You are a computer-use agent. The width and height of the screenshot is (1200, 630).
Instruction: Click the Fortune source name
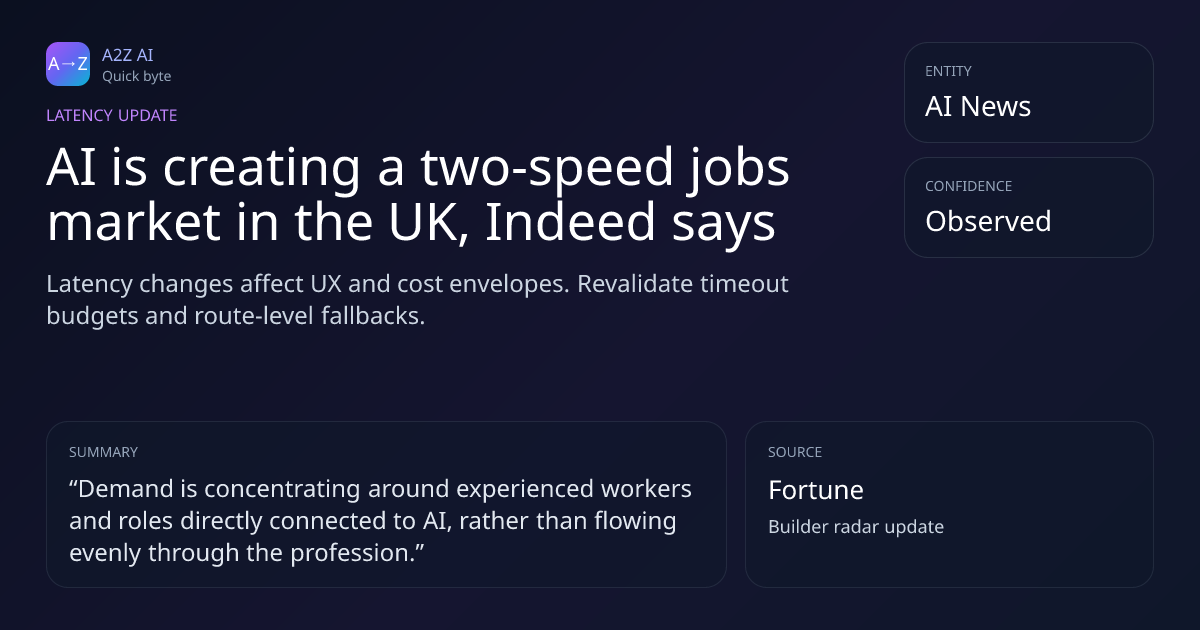(815, 490)
